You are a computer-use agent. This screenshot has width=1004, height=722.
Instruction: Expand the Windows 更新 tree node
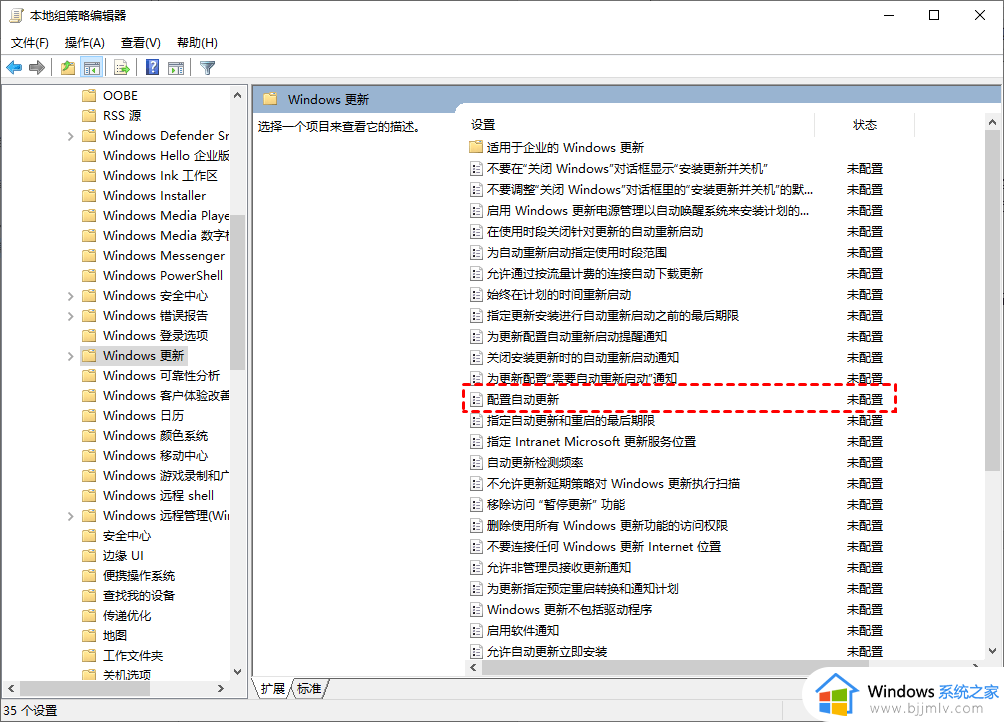70,356
